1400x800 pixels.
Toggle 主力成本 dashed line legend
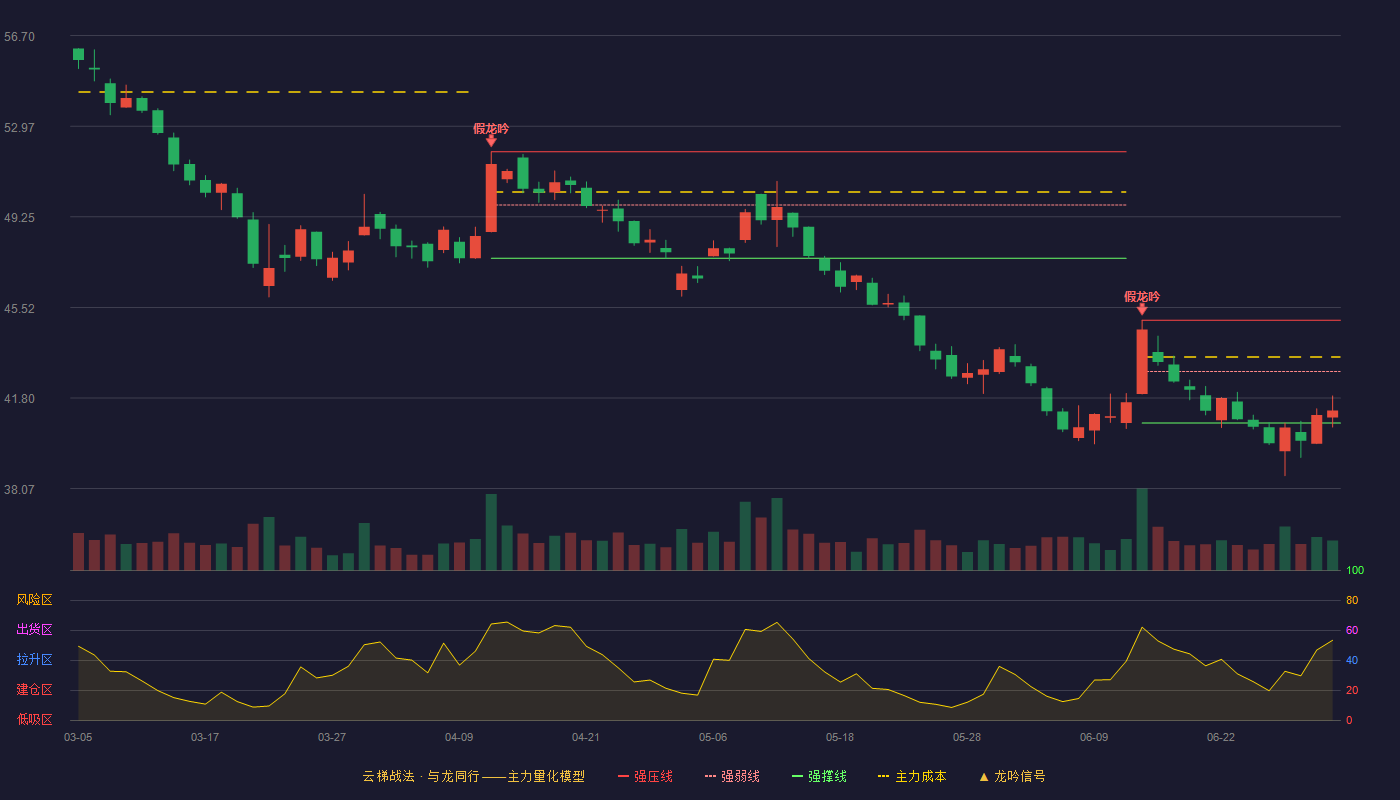tap(912, 776)
